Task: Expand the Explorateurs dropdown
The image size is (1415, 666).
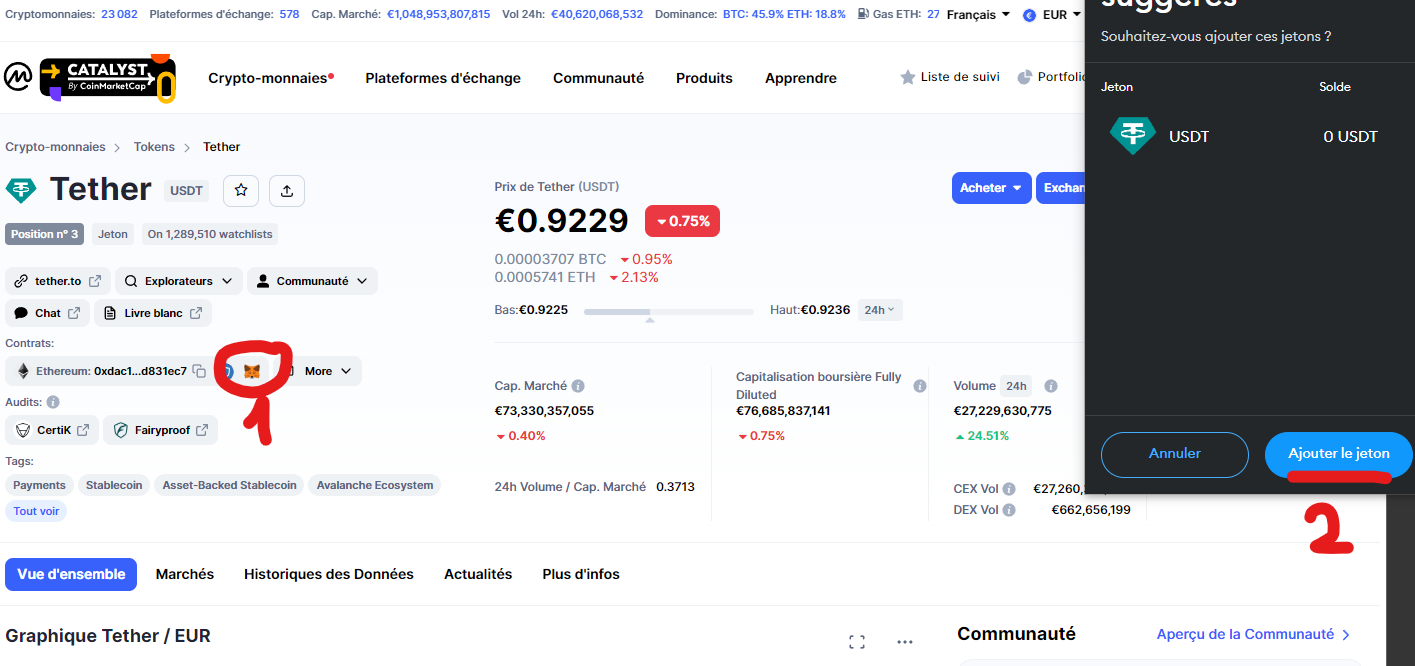Action: click(179, 281)
